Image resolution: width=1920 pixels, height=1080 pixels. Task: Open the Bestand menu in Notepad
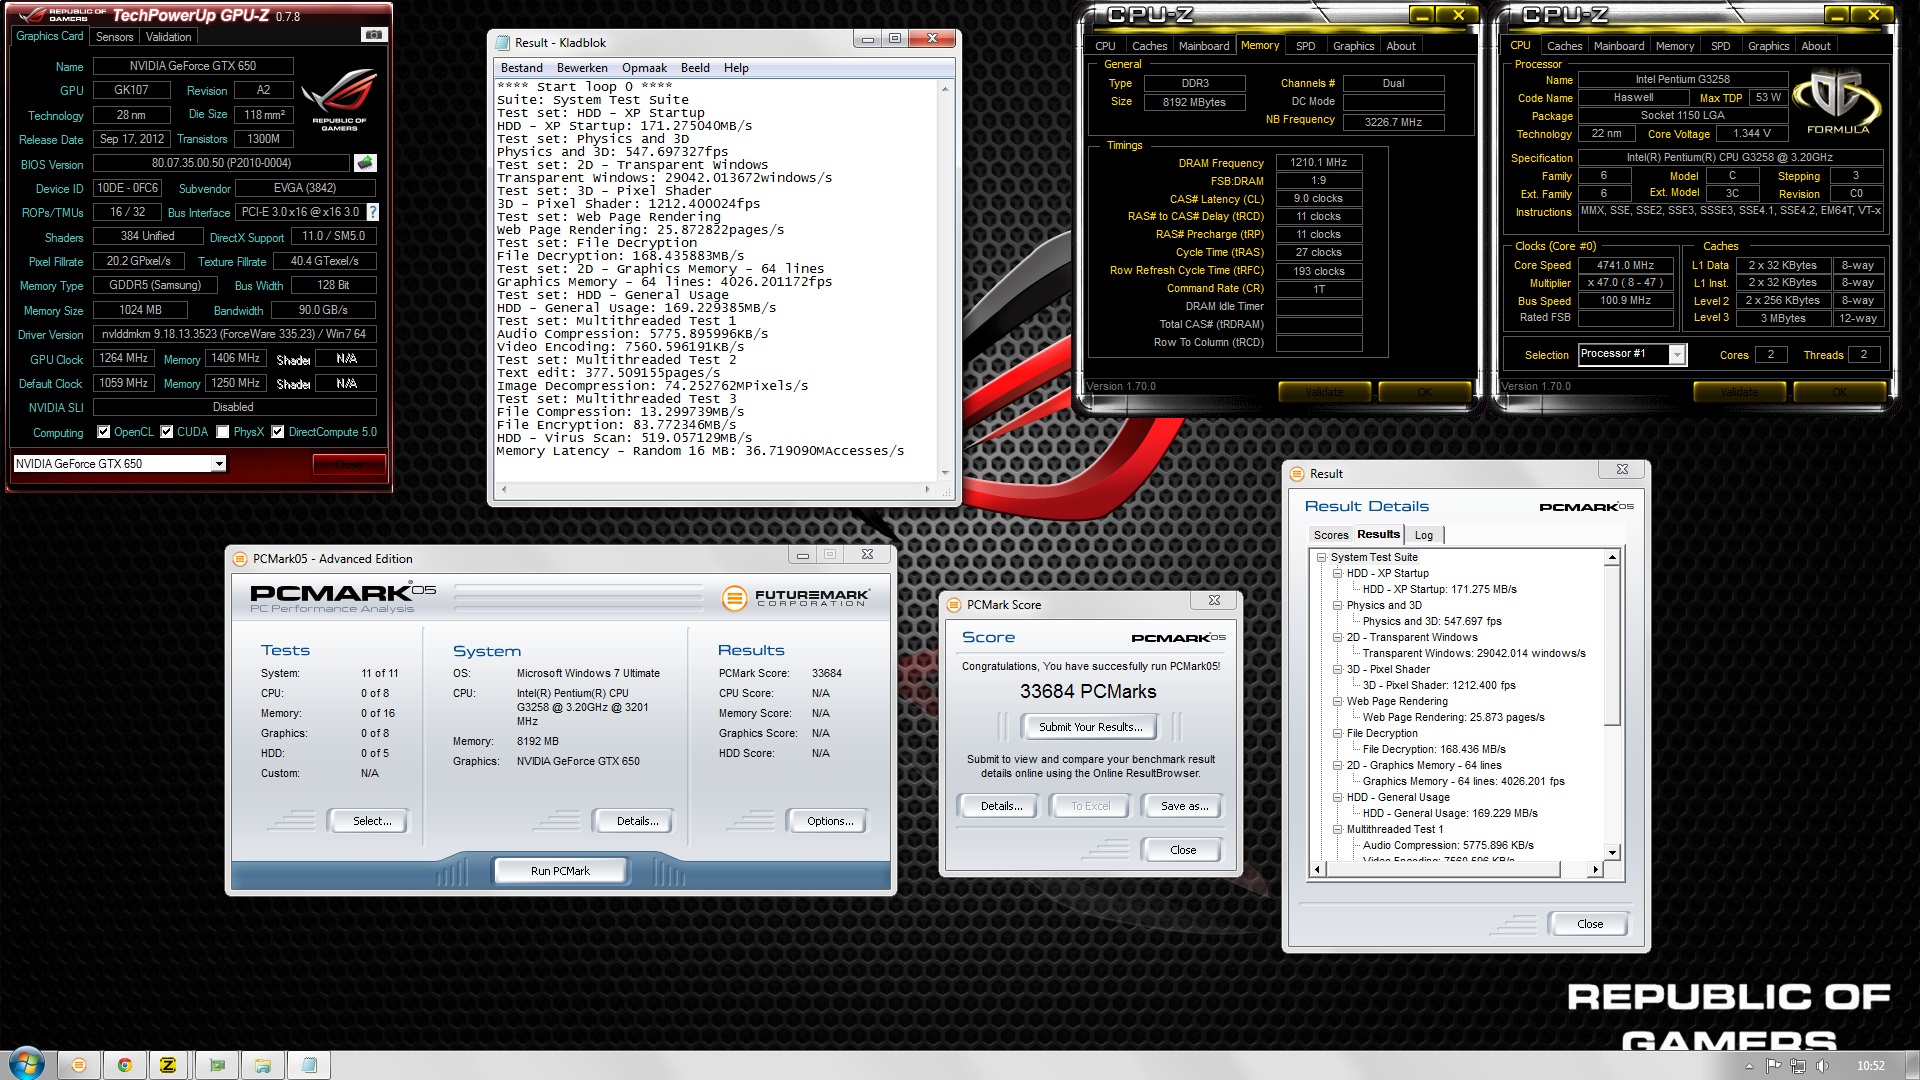(x=521, y=68)
